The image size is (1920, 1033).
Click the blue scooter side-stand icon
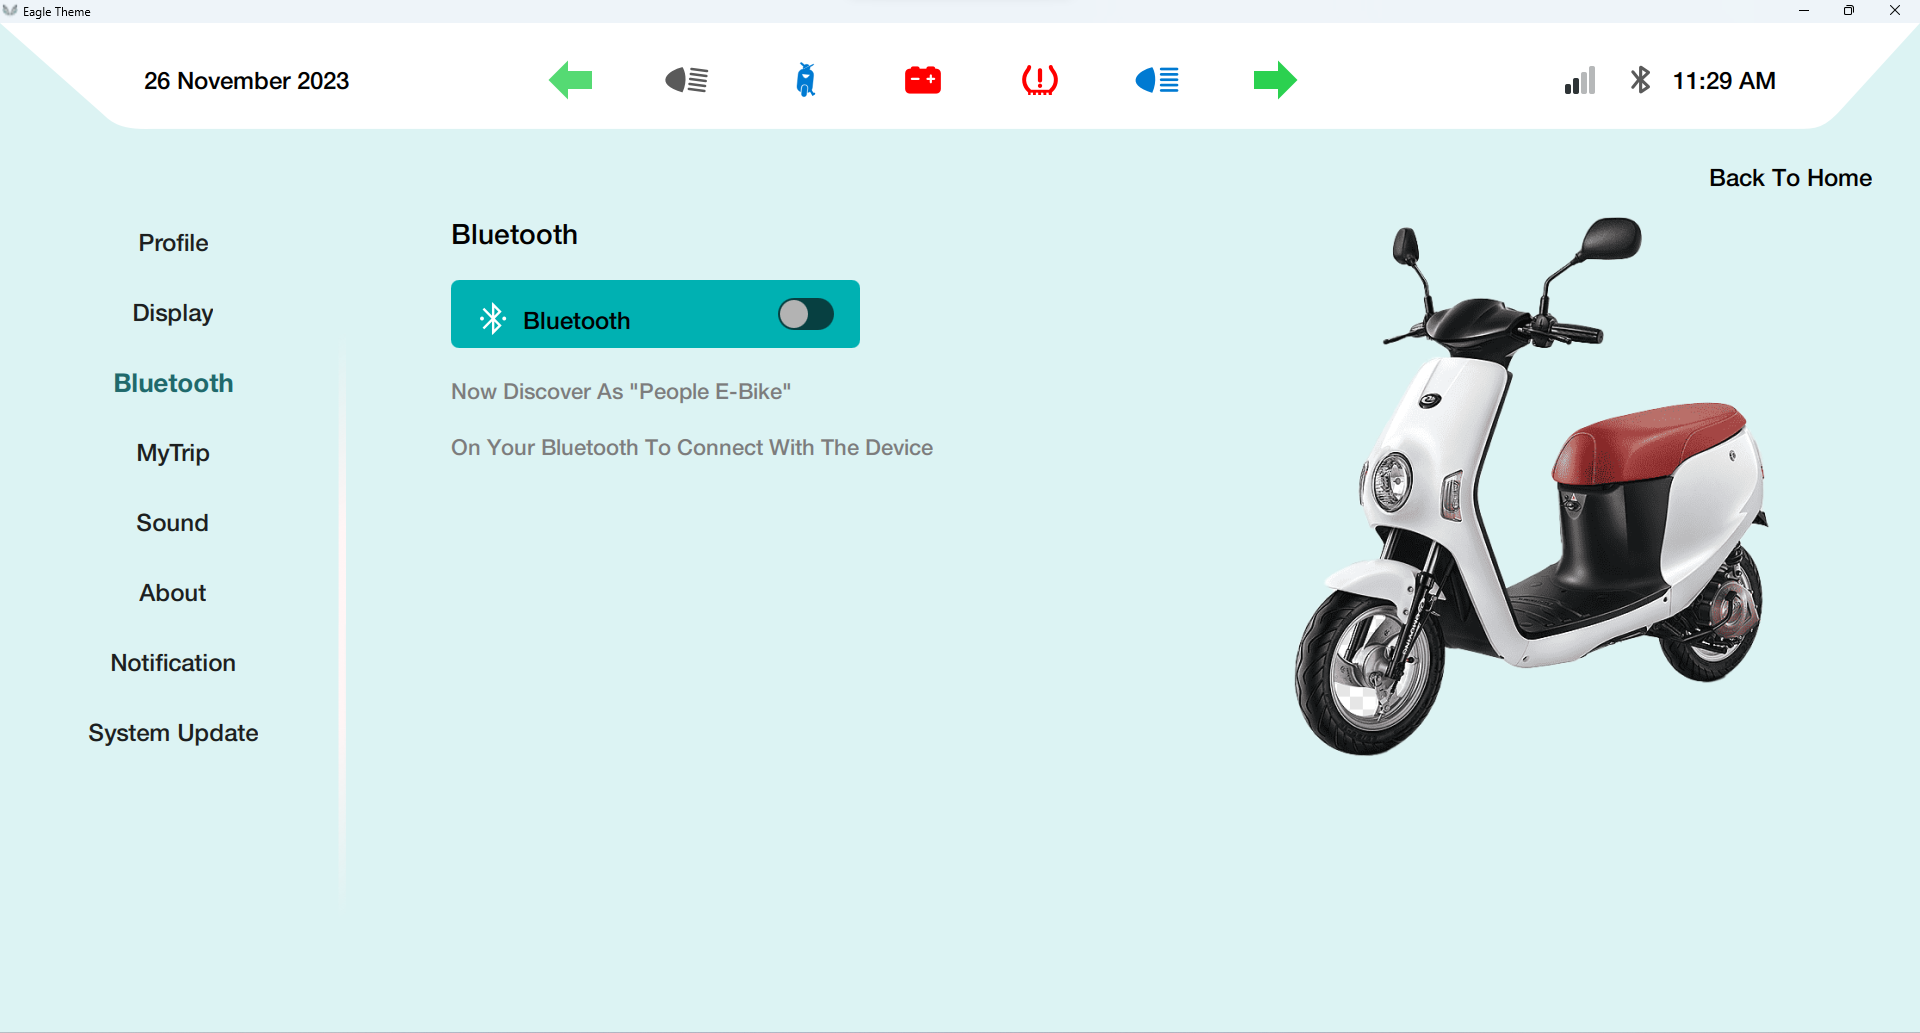click(806, 80)
